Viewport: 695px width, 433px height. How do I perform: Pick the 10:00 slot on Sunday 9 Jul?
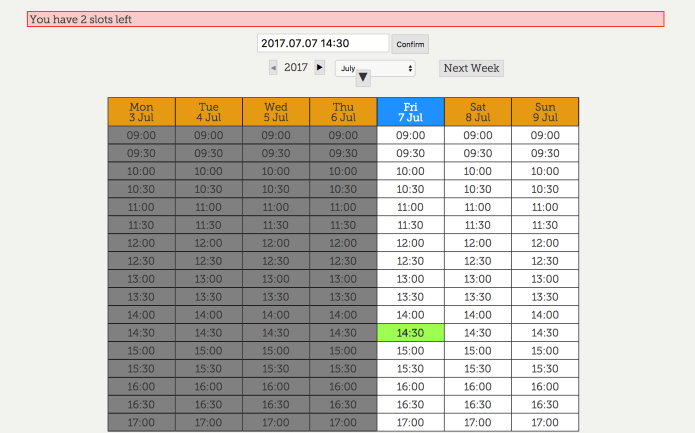coord(545,172)
